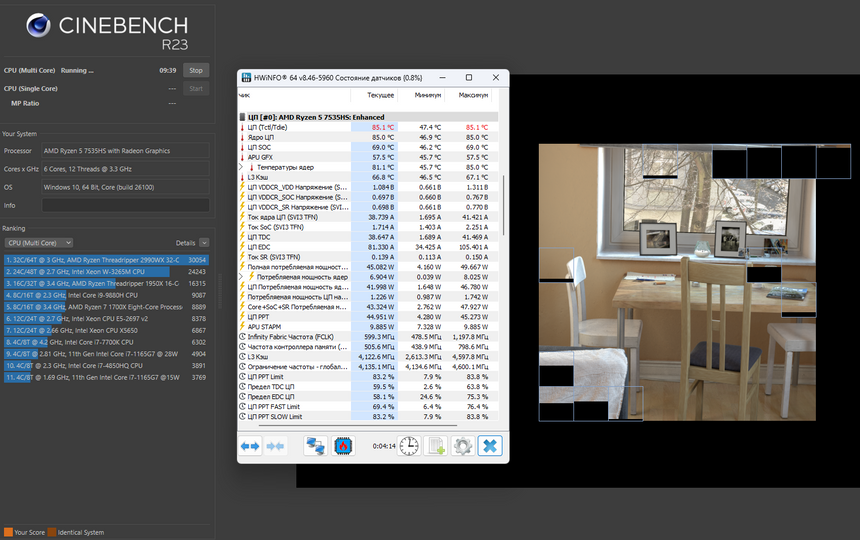This screenshot has width=860, height=540.
Task: Click CPU (Multi Core) test label
Action: coord(30,70)
